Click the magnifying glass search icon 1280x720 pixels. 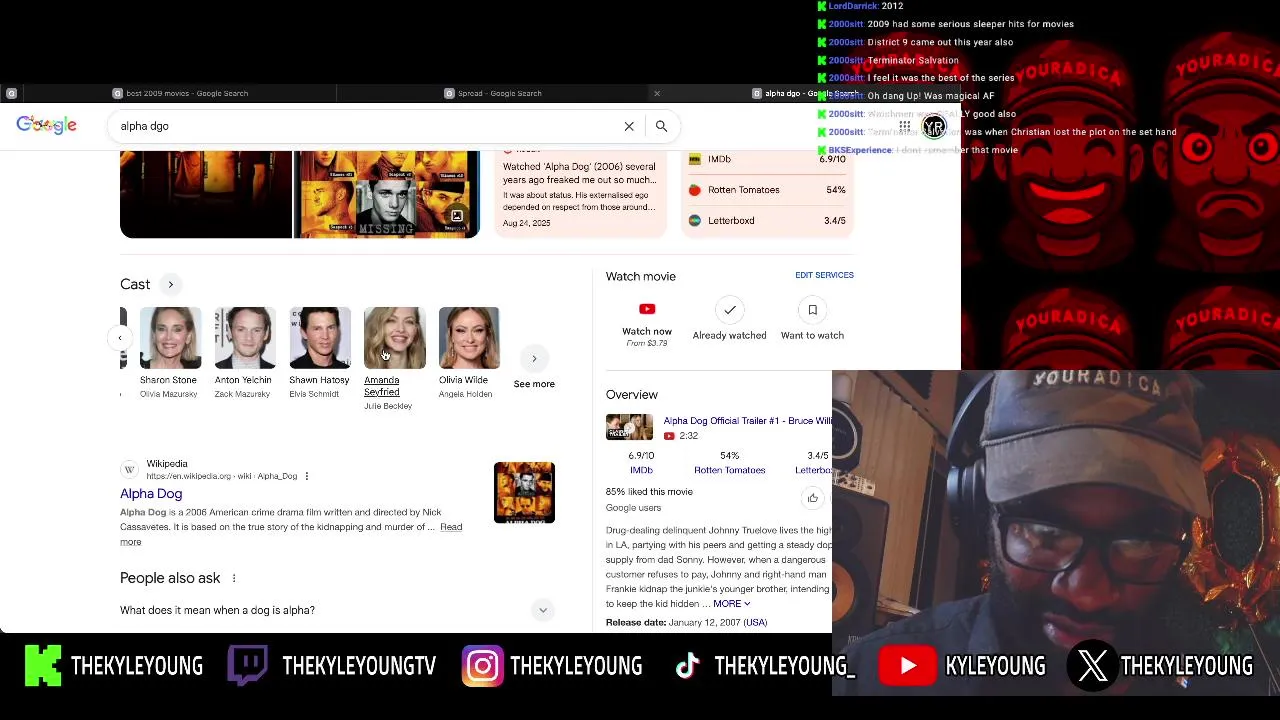point(661,126)
